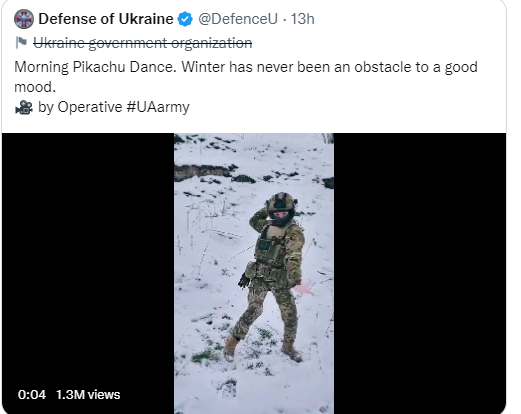Click the flag icon beside government label

click(x=21, y=43)
